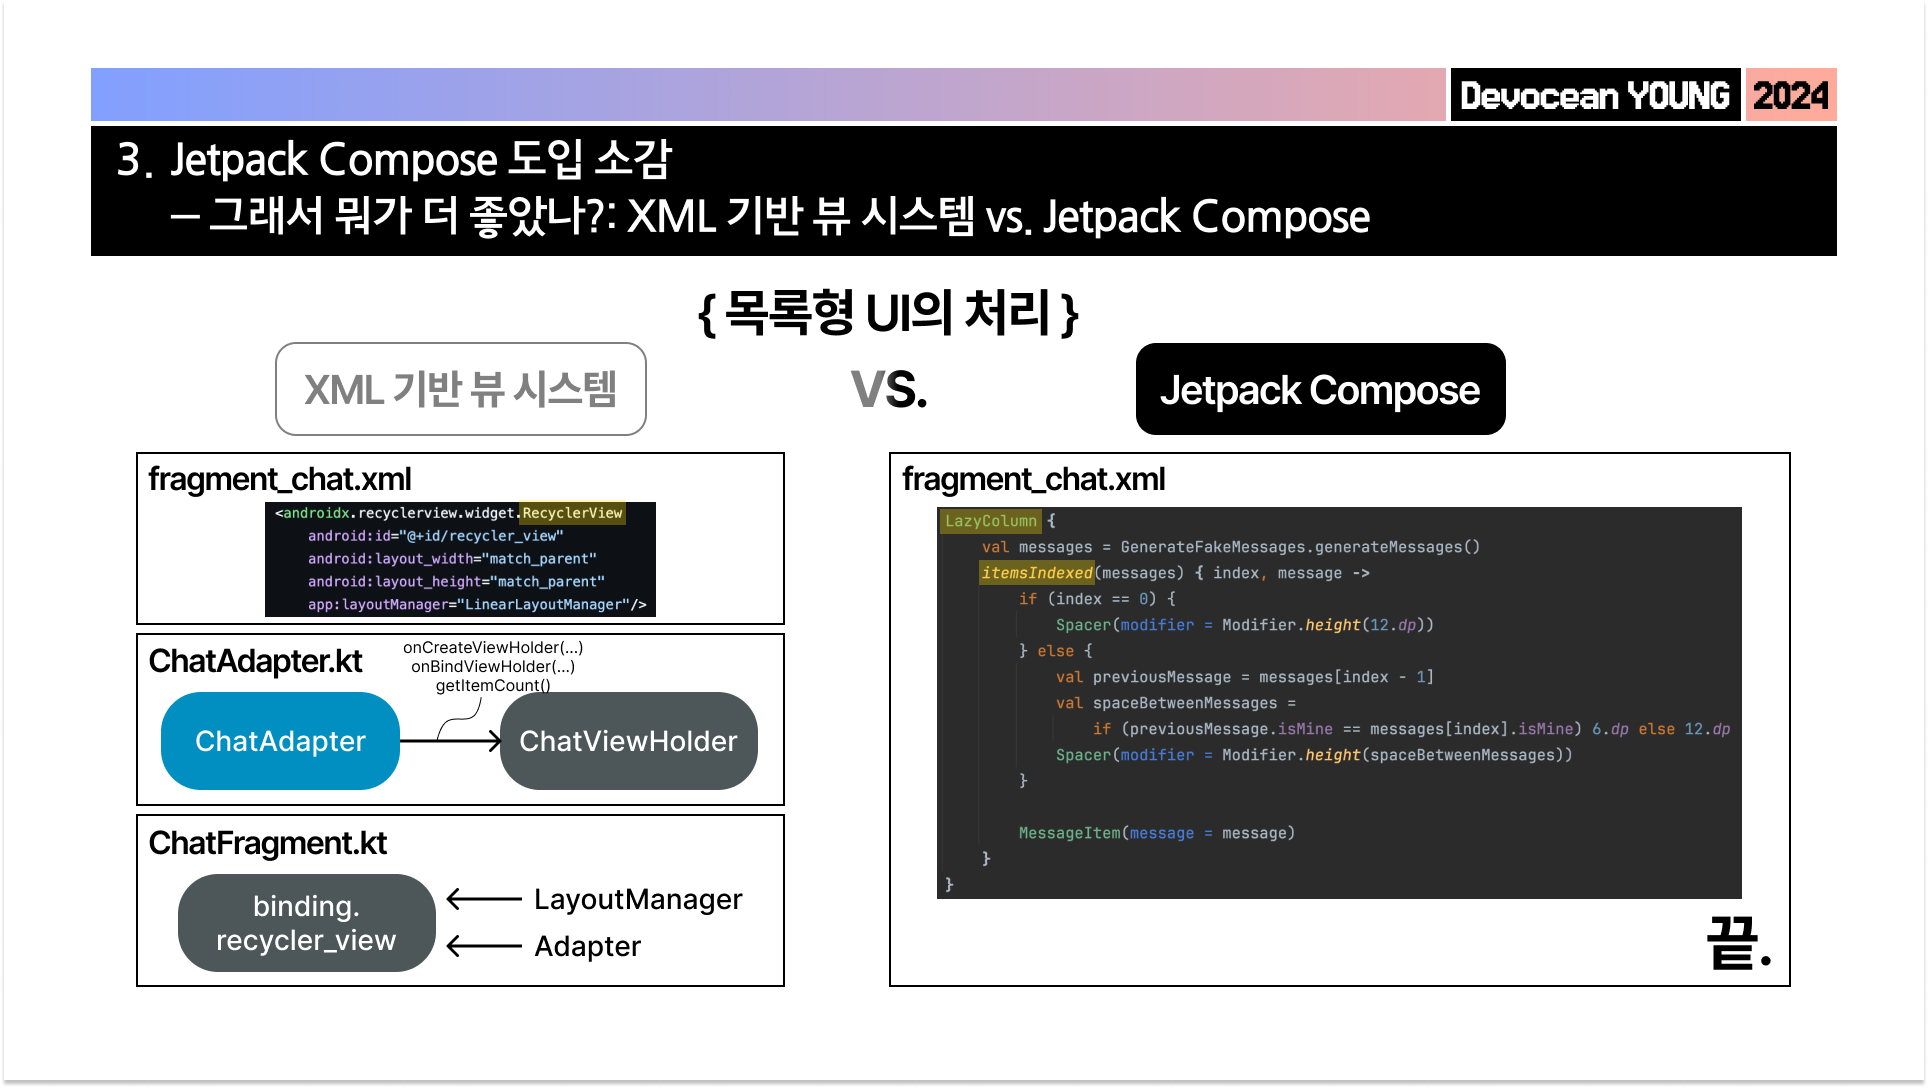Image resolution: width=1928 pixels, height=1088 pixels.
Task: Click the subtitle "그래서 뭐가 더 좋았나?" line
Action: pyautogui.click(x=770, y=216)
